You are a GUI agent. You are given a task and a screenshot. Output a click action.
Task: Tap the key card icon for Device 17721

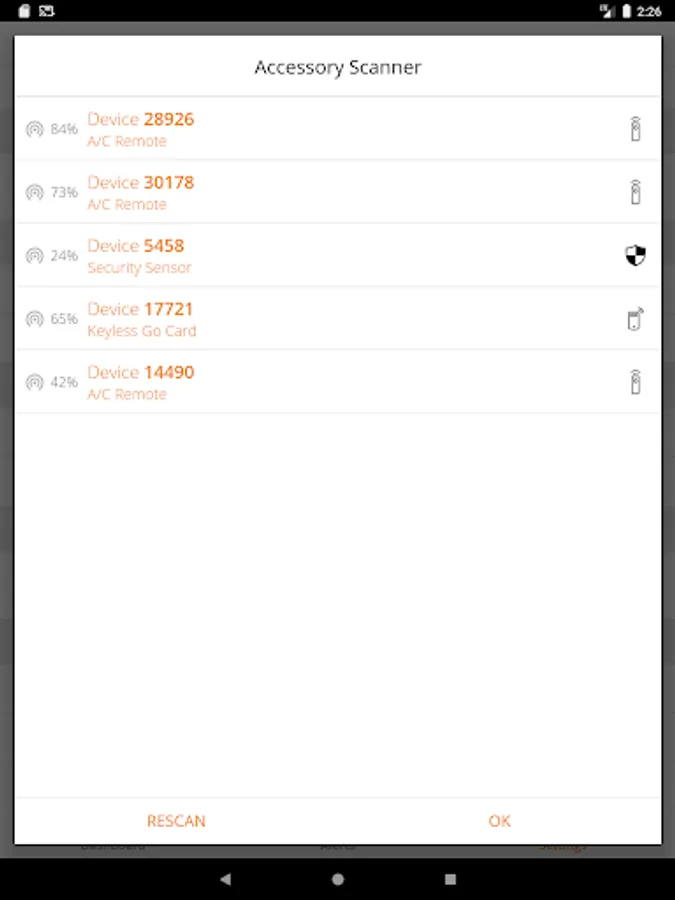[635, 319]
